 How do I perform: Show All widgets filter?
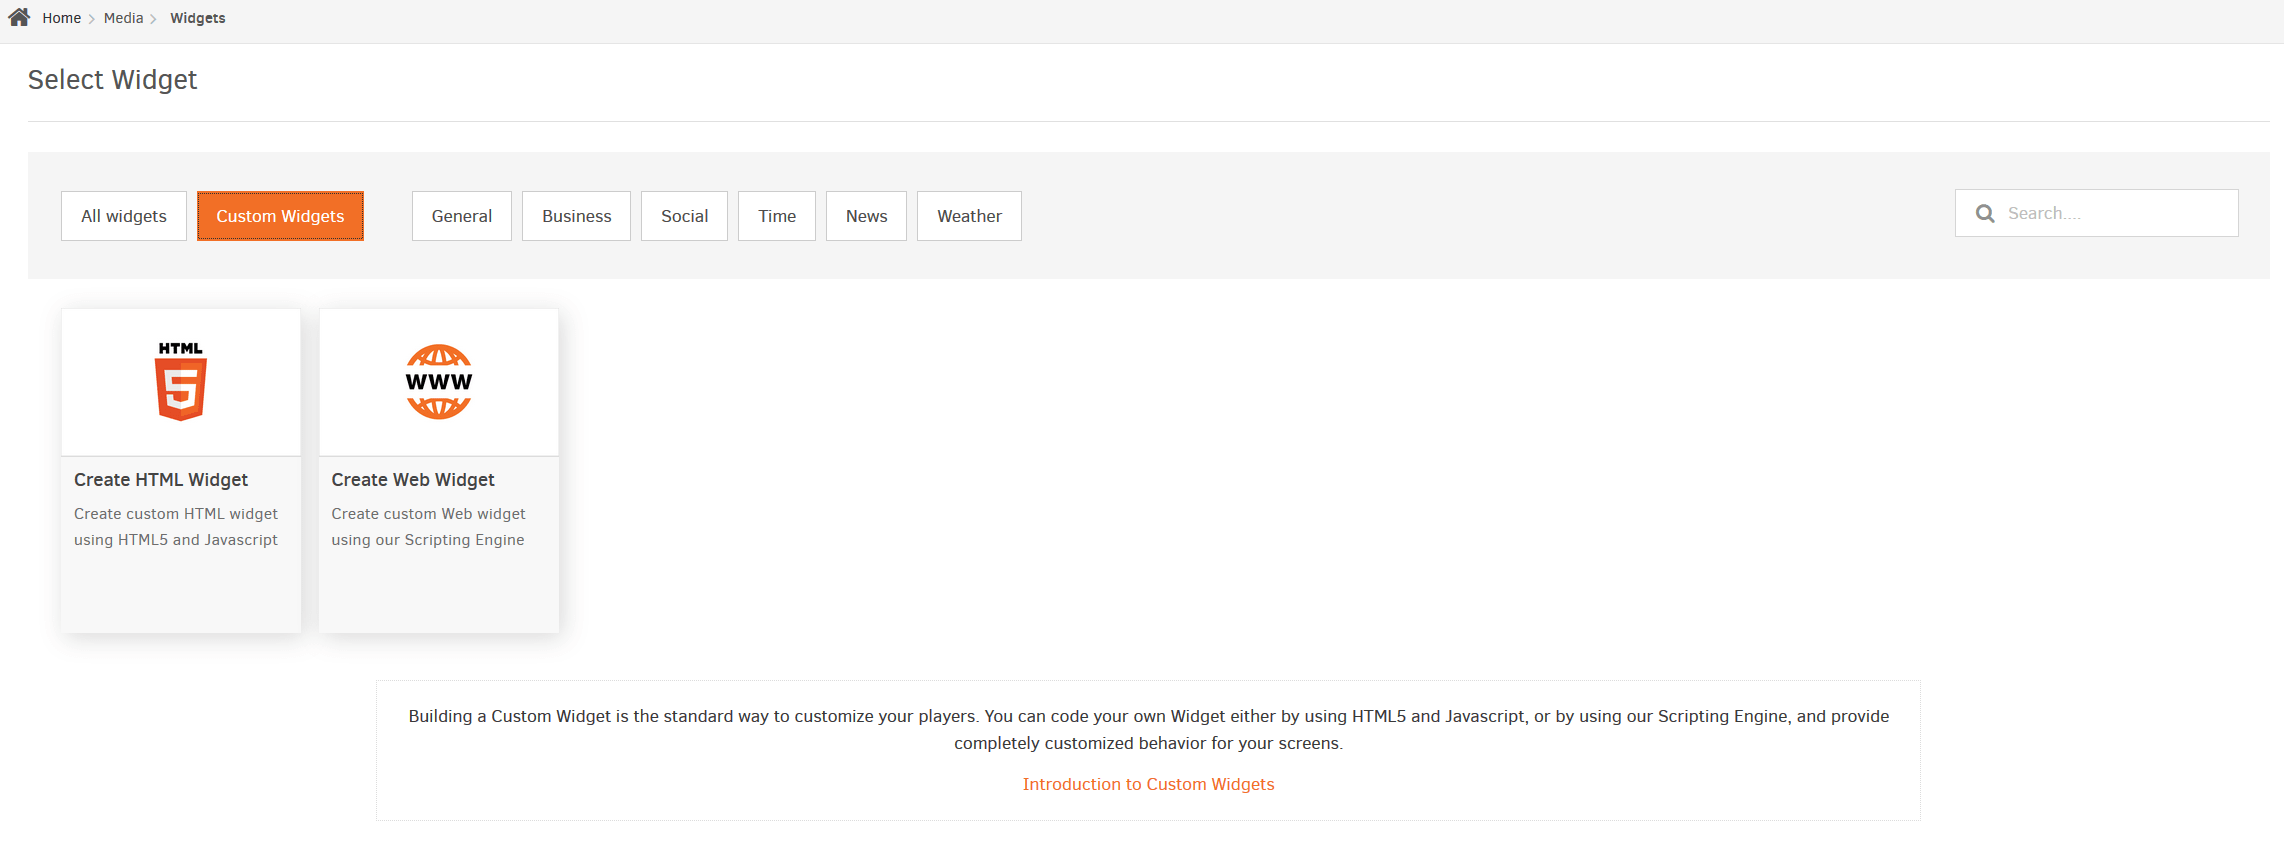click(124, 216)
